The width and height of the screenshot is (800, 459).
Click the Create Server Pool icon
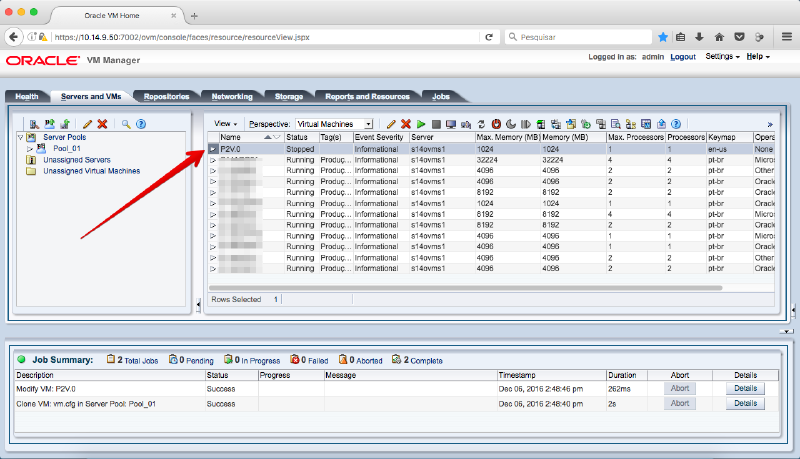pyautogui.click(x=49, y=124)
